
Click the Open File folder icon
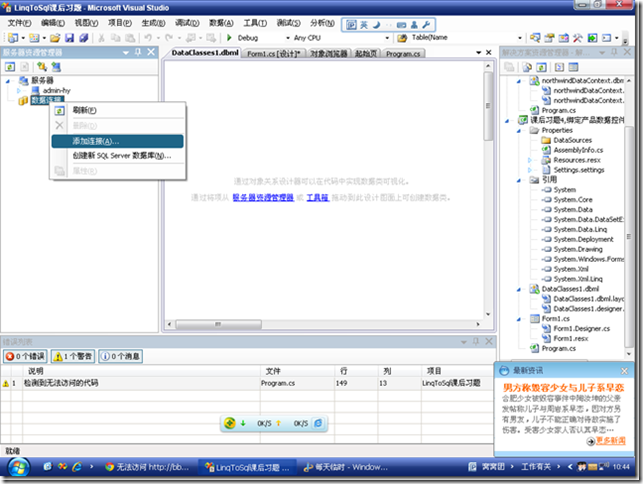[55, 38]
